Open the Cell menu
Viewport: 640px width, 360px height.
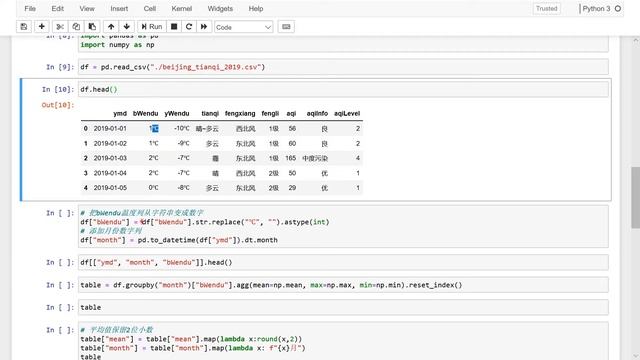tap(150, 9)
